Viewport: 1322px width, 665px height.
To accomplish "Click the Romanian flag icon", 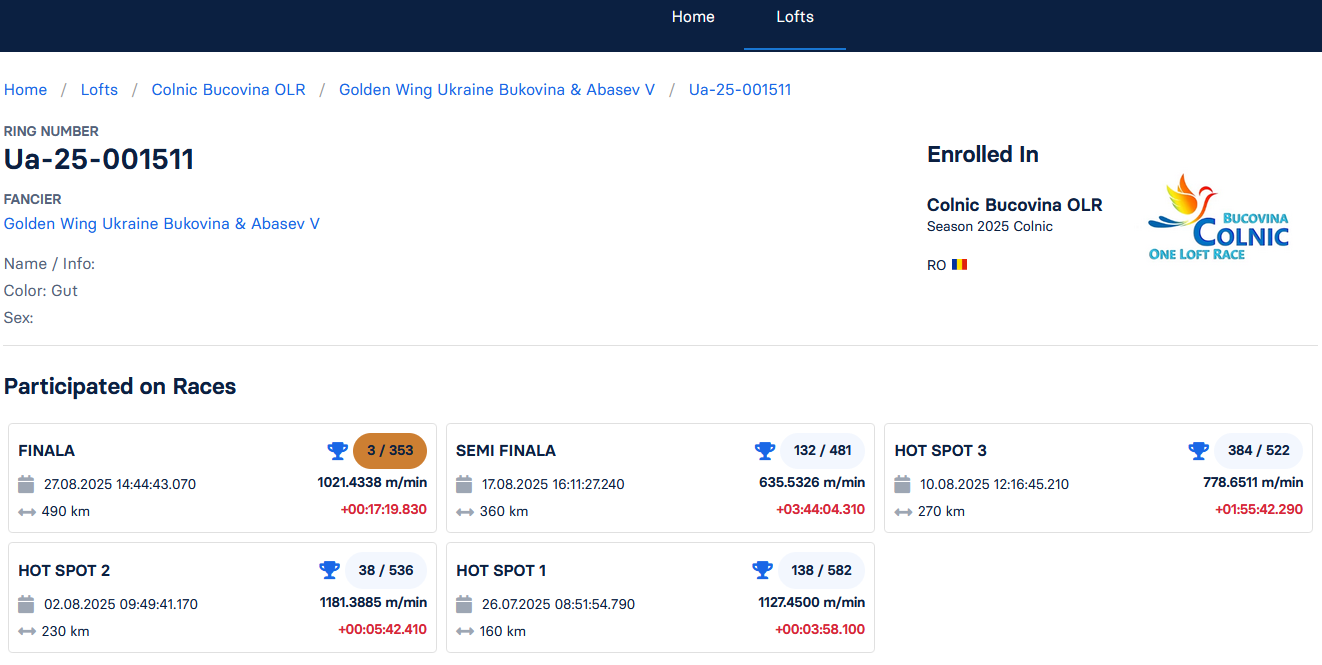I will (959, 265).
